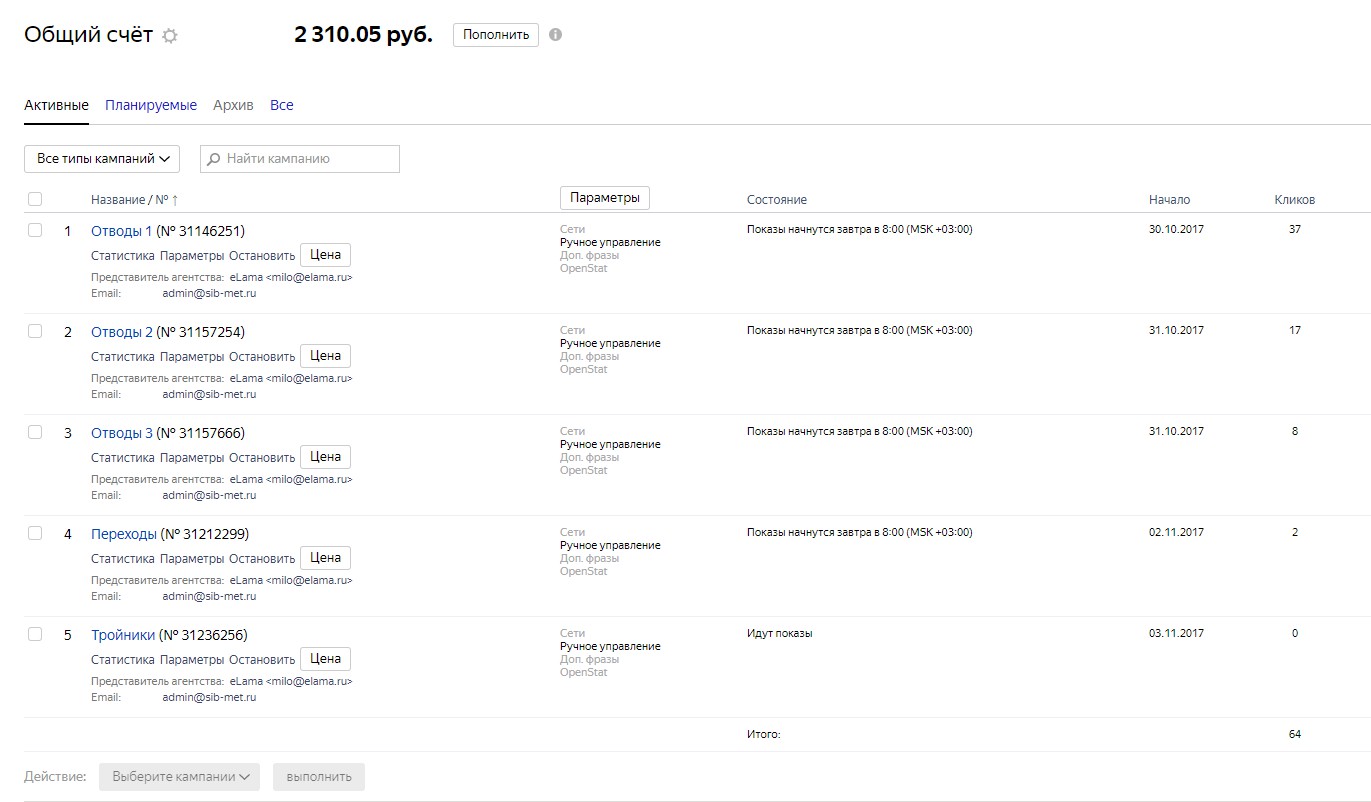Click the info icon next to Пополнить
The height and width of the screenshot is (802, 1371).
(556, 35)
